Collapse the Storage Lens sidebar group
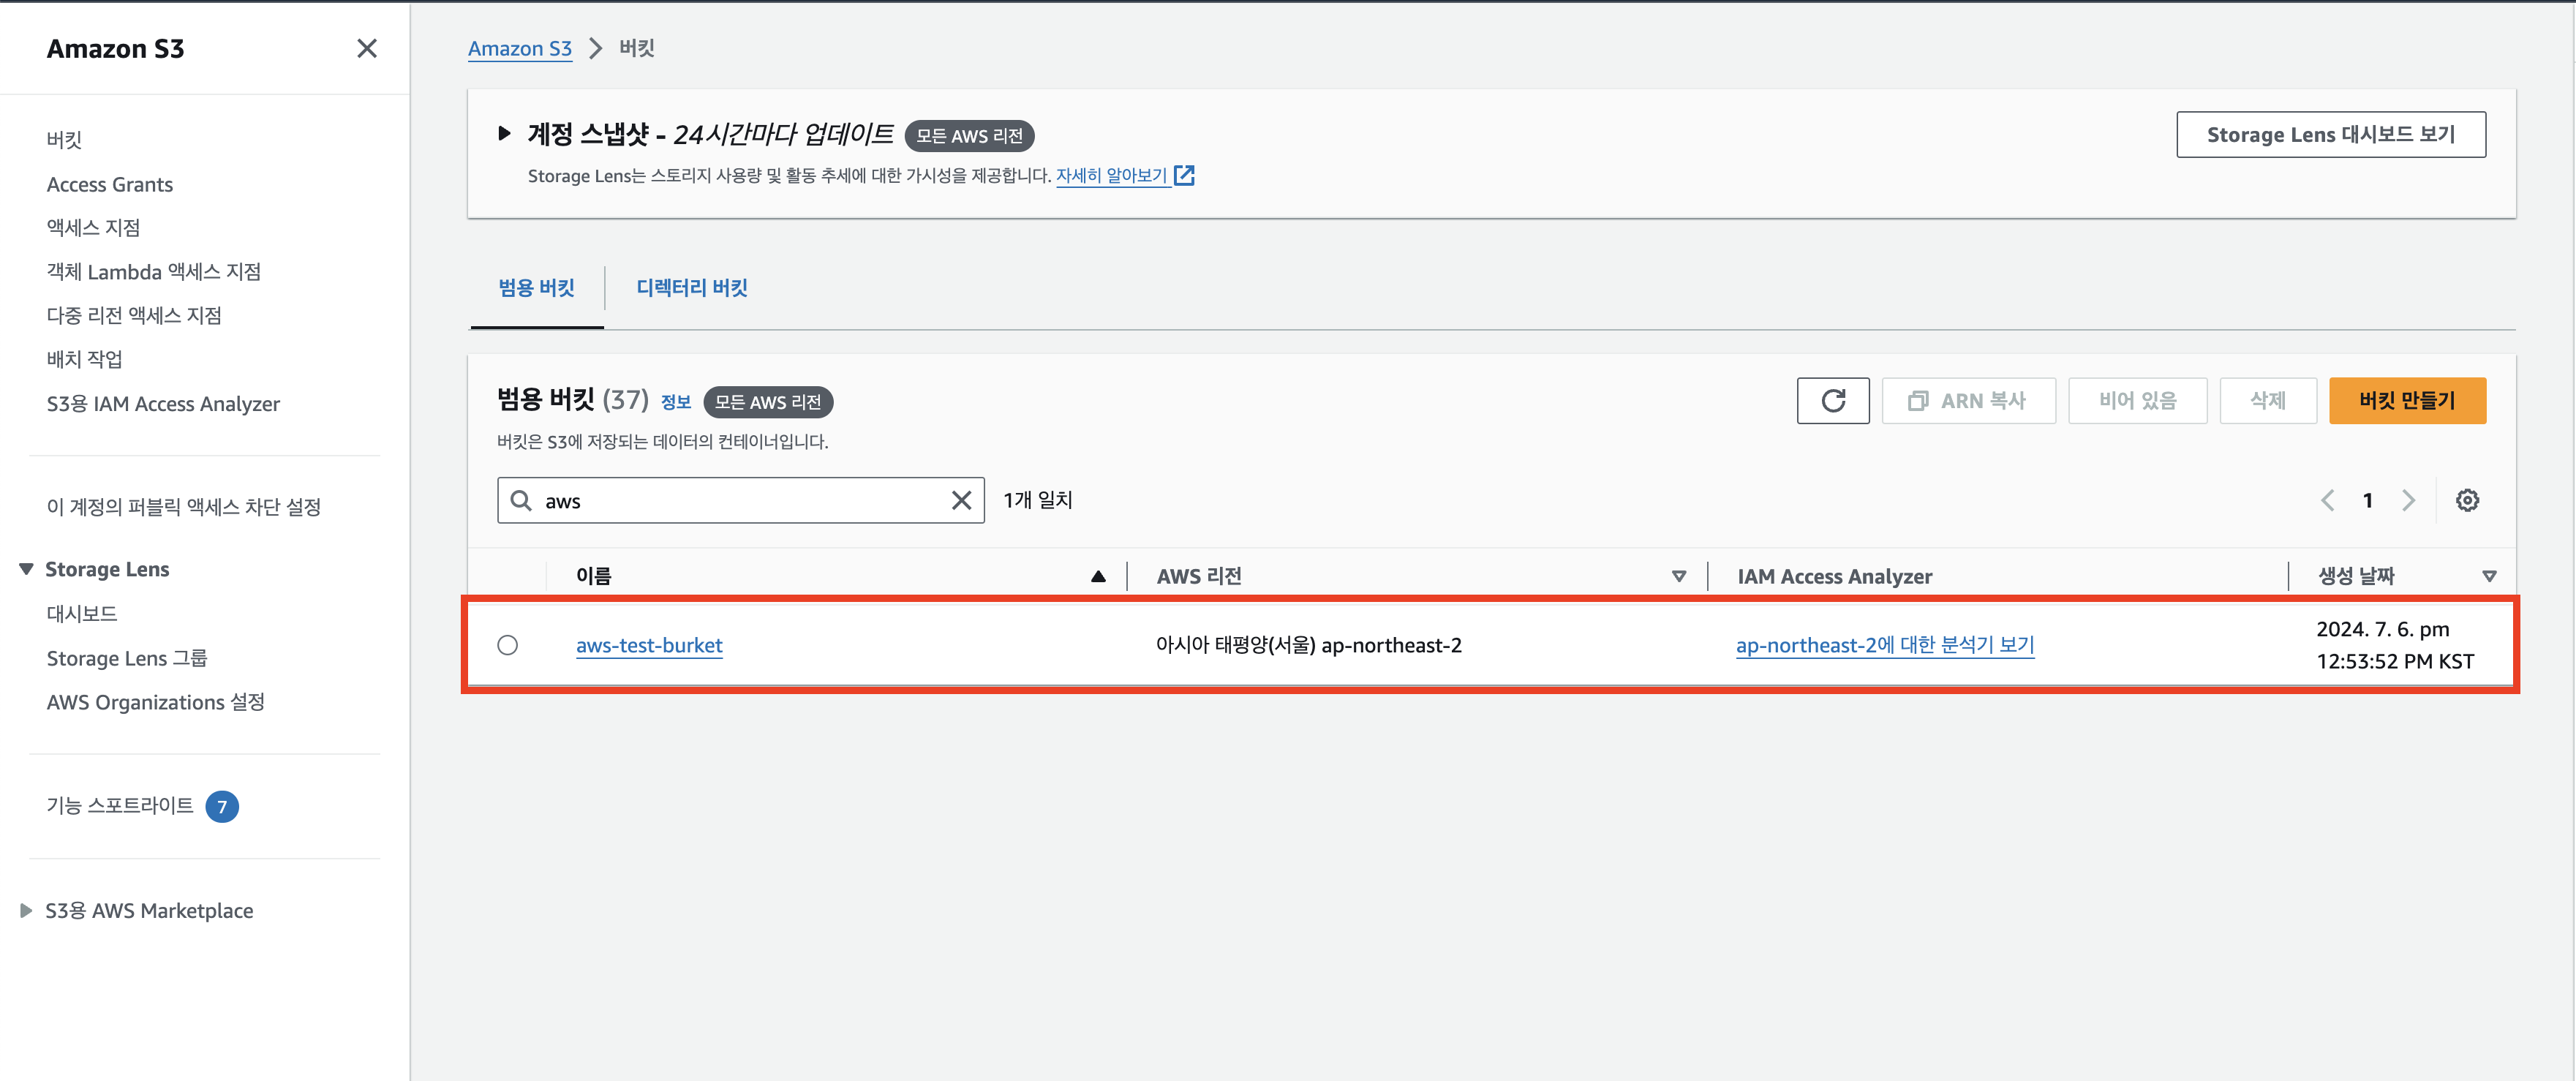 click(x=27, y=569)
